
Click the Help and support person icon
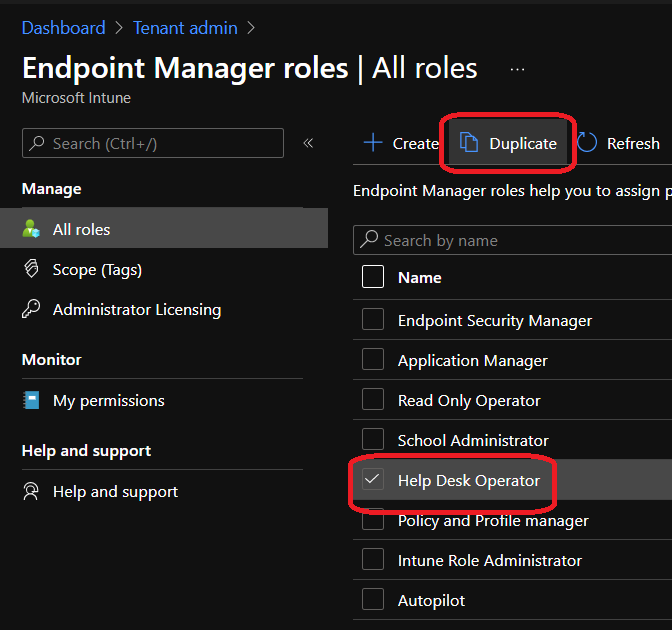click(32, 491)
